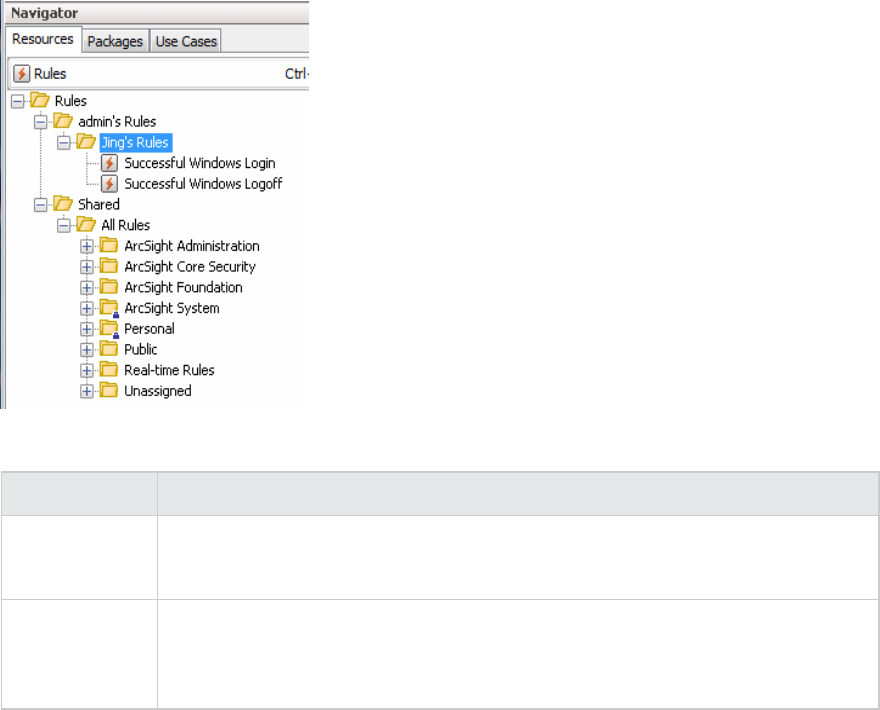880x710 pixels.
Task: Select the Jing's Rules tree item
Action: coord(135,143)
